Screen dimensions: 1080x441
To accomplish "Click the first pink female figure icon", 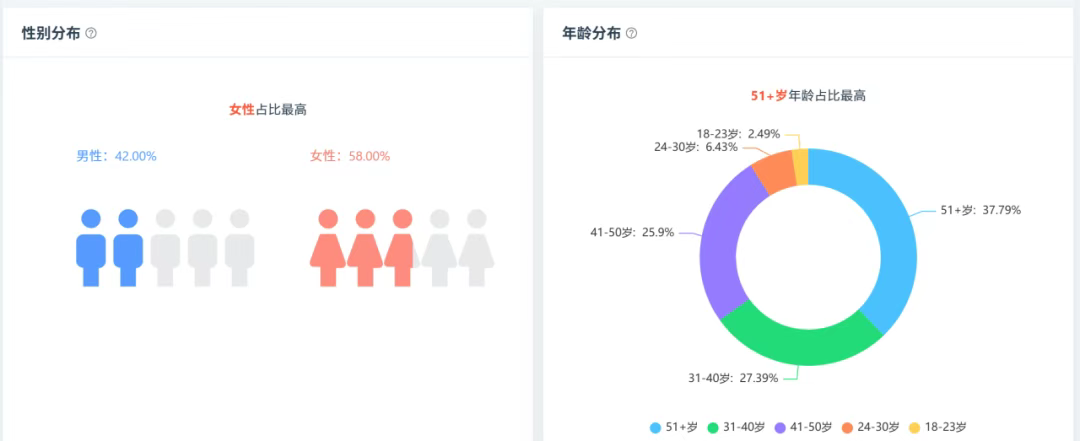I will pos(327,246).
